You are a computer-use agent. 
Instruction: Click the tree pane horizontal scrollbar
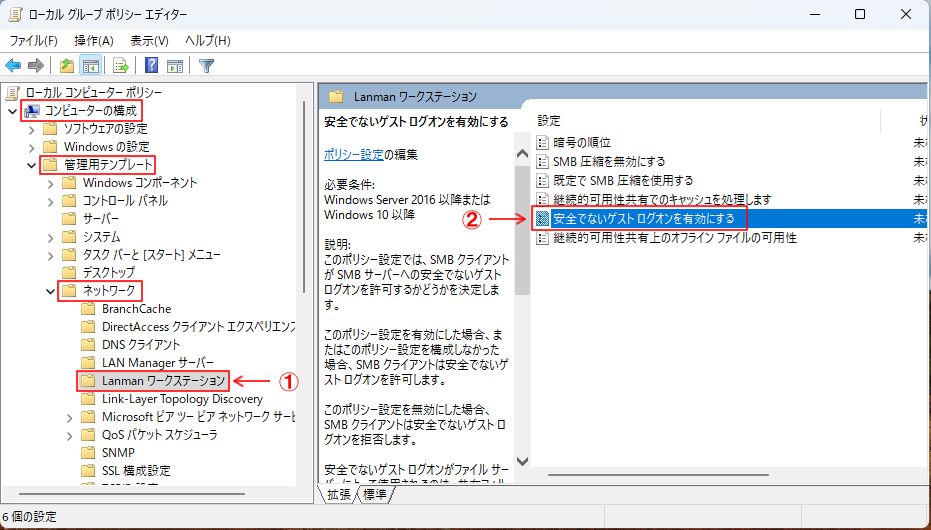click(x=131, y=494)
